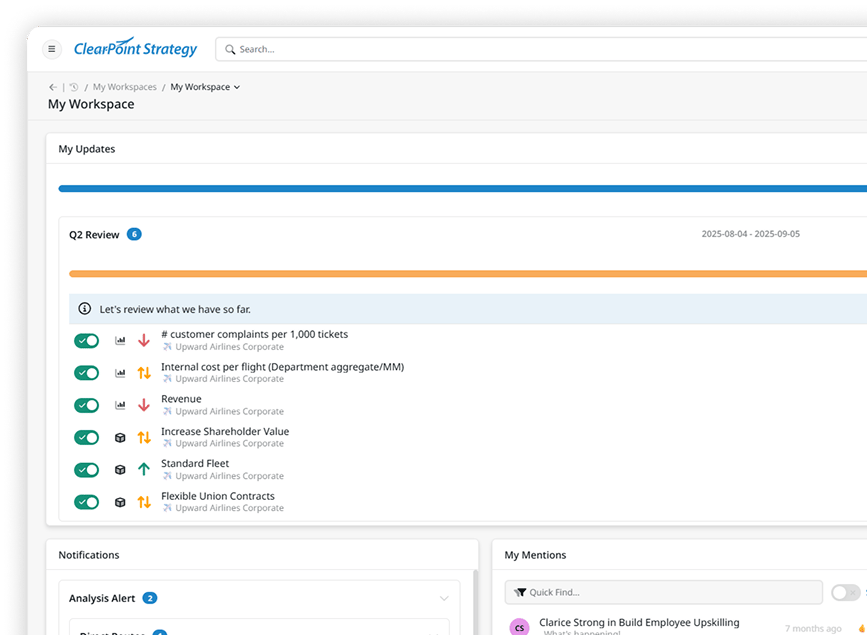
Task: Open the hamburger menu button
Action: click(51, 49)
